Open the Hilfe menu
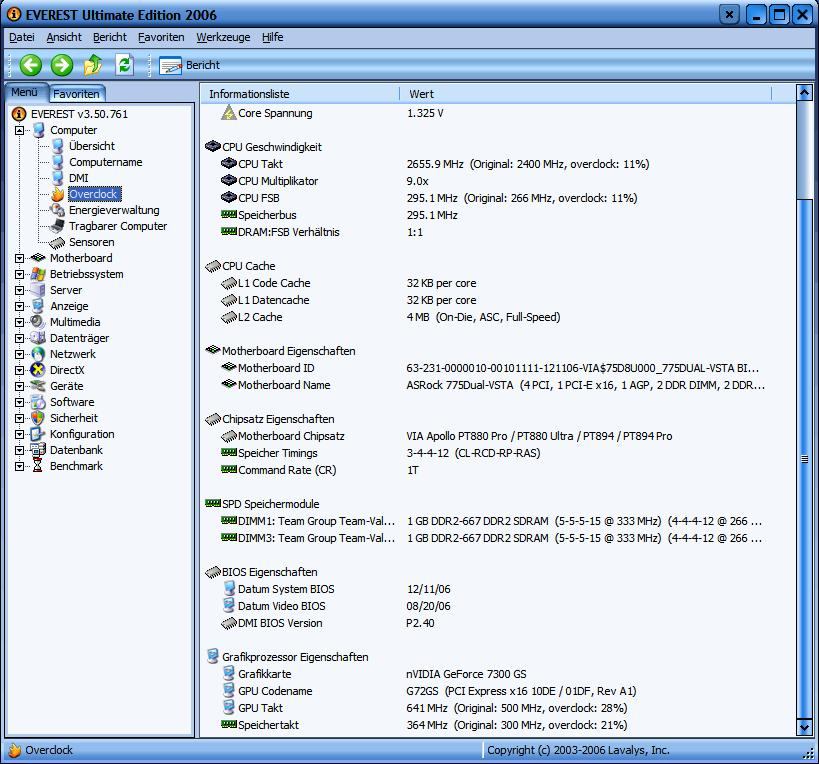 273,37
